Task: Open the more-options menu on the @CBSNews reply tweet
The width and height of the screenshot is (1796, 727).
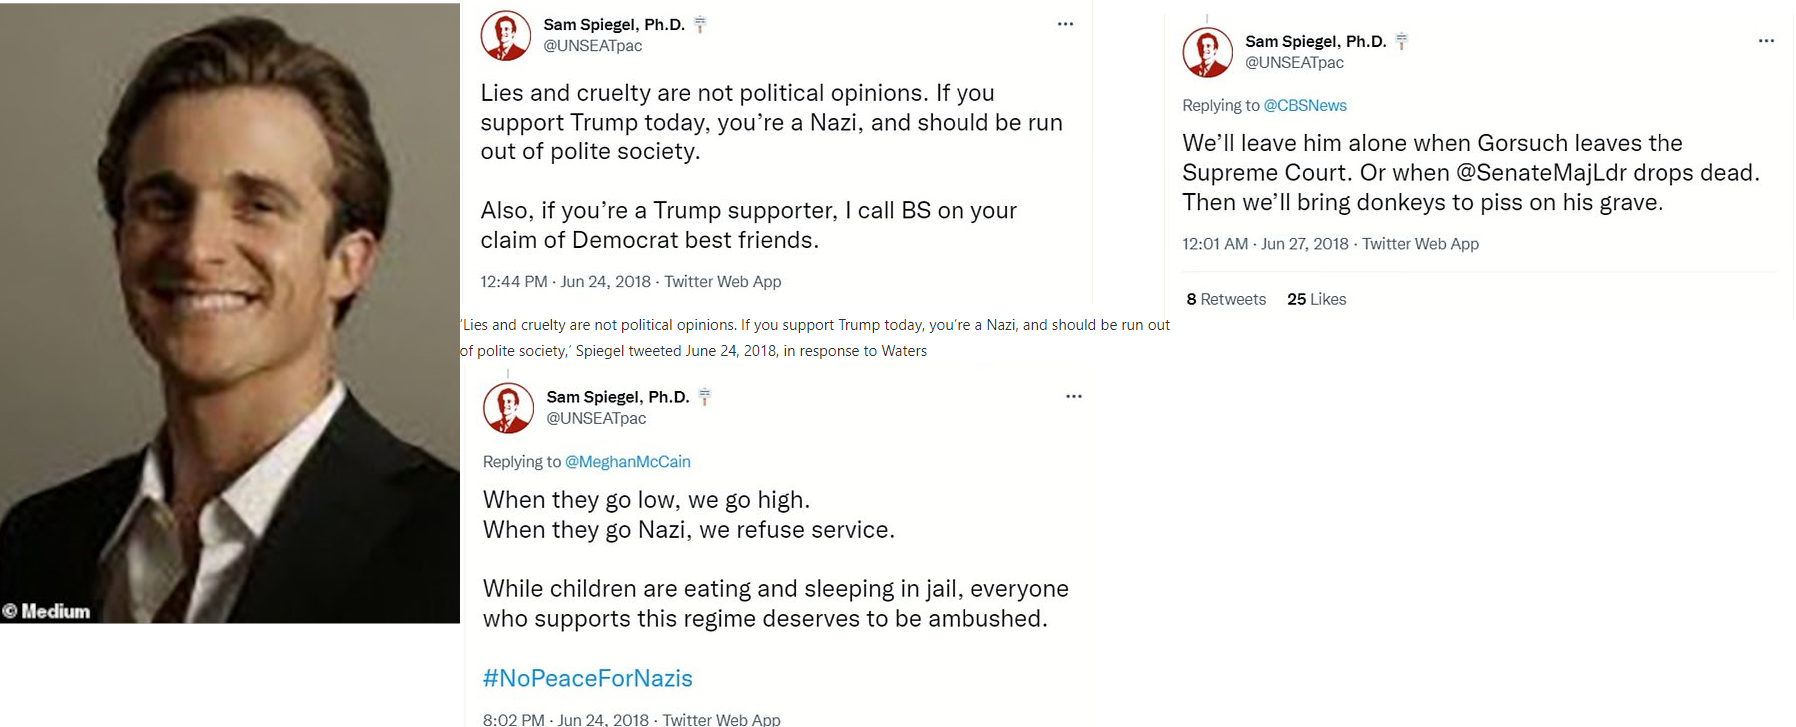Action: [1766, 41]
